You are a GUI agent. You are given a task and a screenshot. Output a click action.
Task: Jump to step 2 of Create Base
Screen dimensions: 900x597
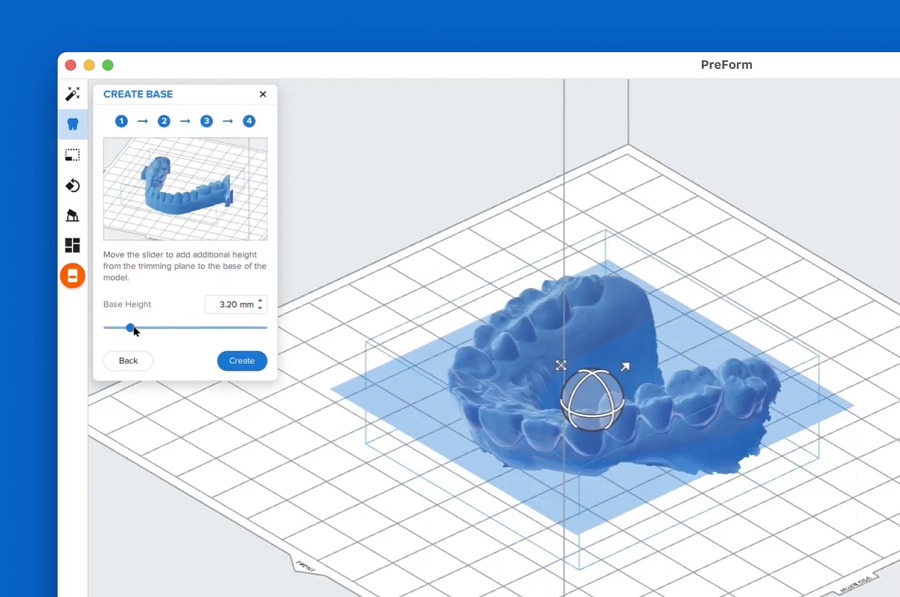(164, 121)
